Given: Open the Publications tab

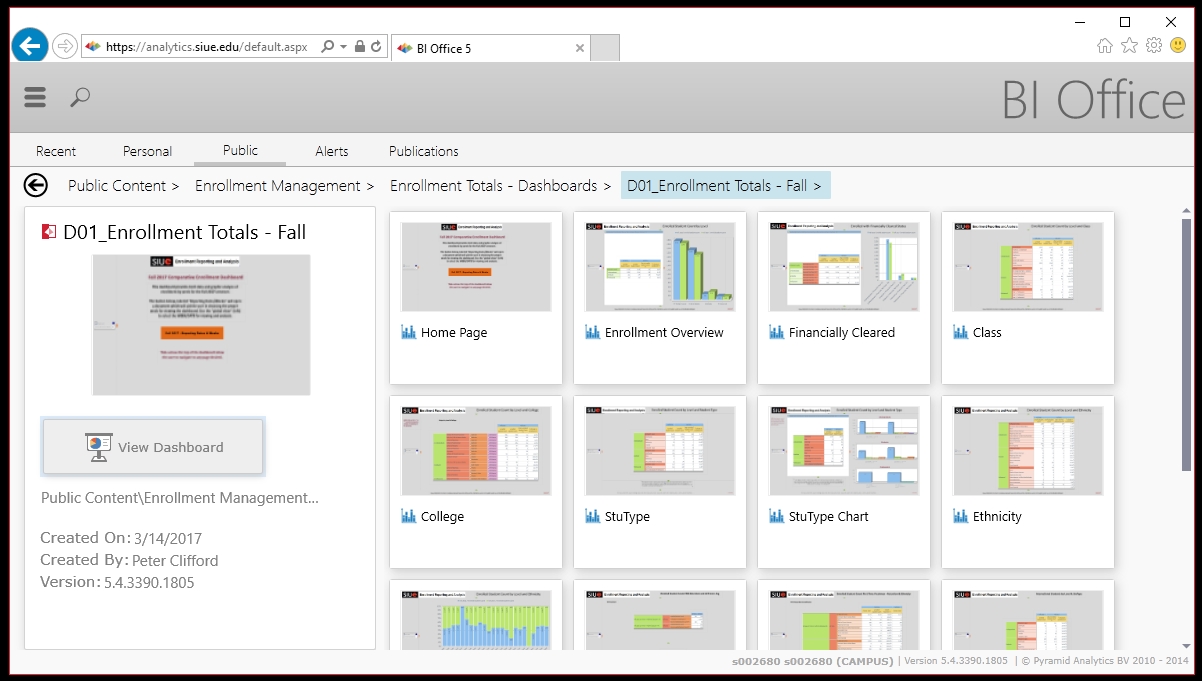Looking at the screenshot, I should pyautogui.click(x=424, y=151).
